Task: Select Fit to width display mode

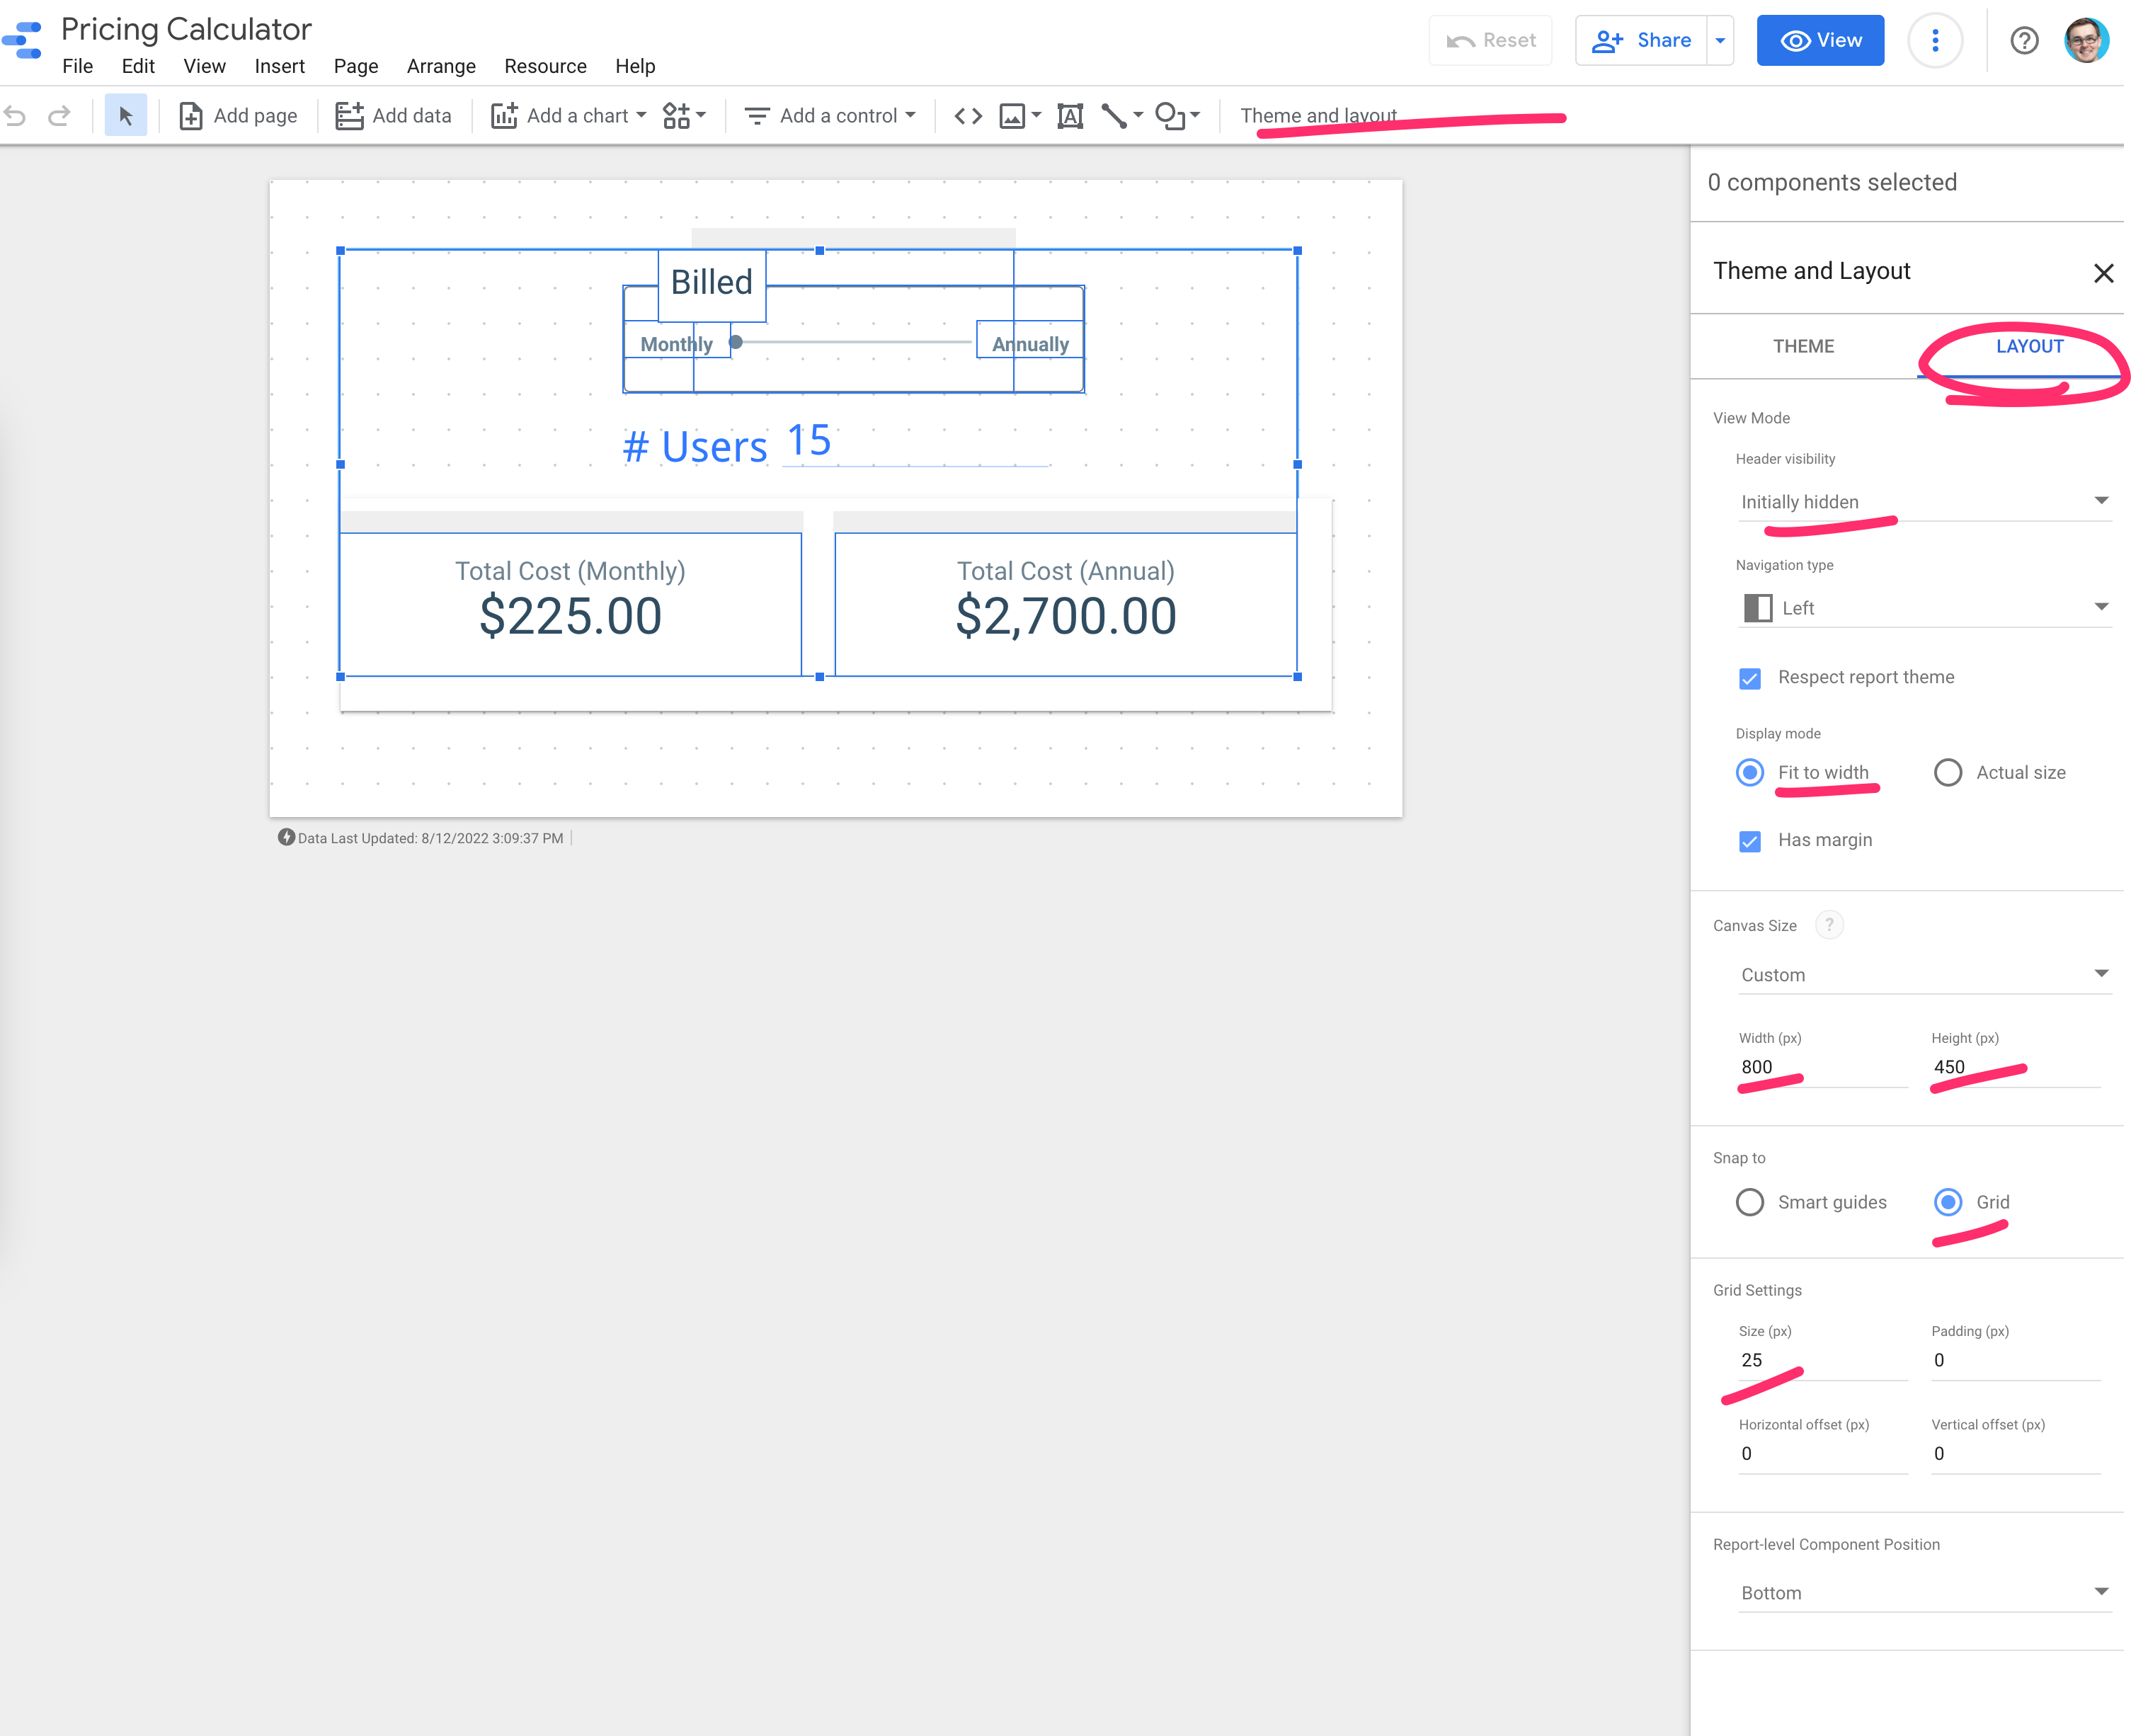Action: 1749,772
